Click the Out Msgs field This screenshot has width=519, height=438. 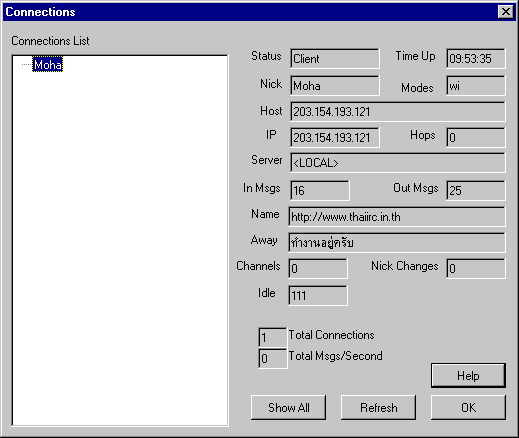tap(476, 190)
